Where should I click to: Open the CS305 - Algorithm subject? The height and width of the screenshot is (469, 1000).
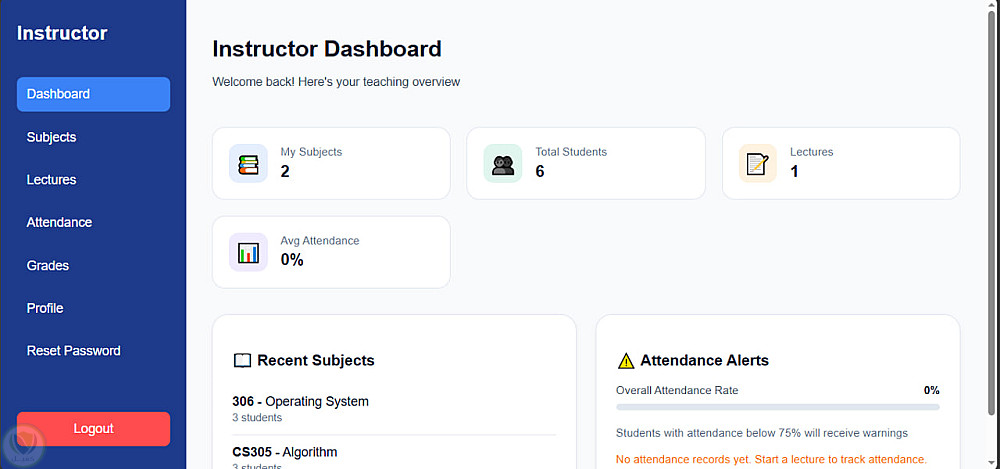pyautogui.click(x=285, y=452)
